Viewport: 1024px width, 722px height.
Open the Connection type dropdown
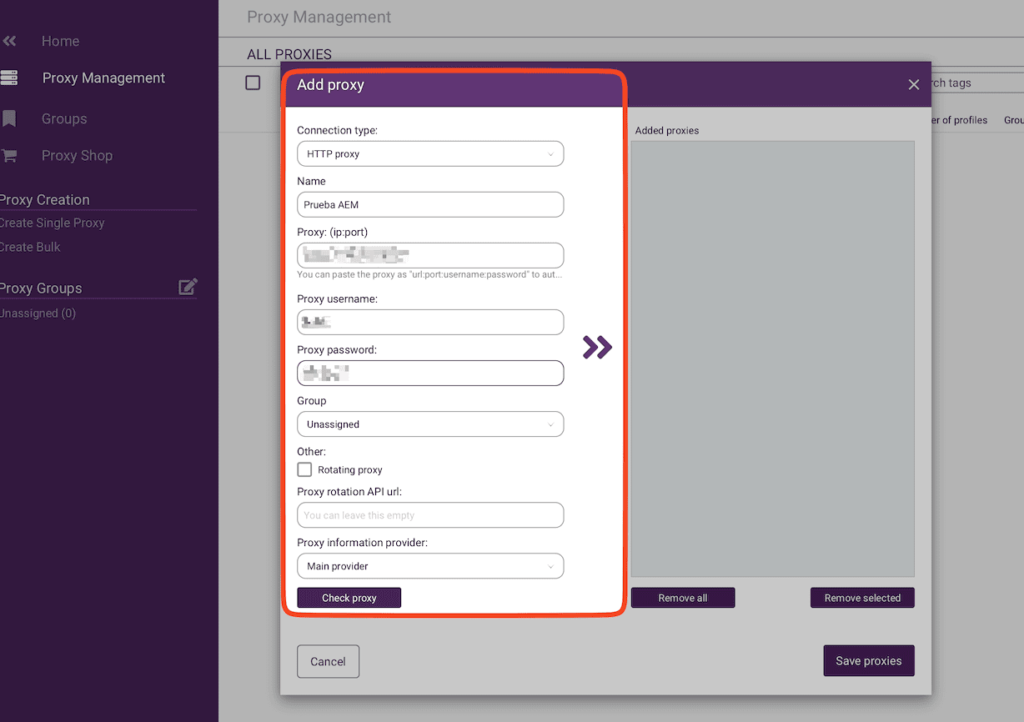pyautogui.click(x=430, y=153)
